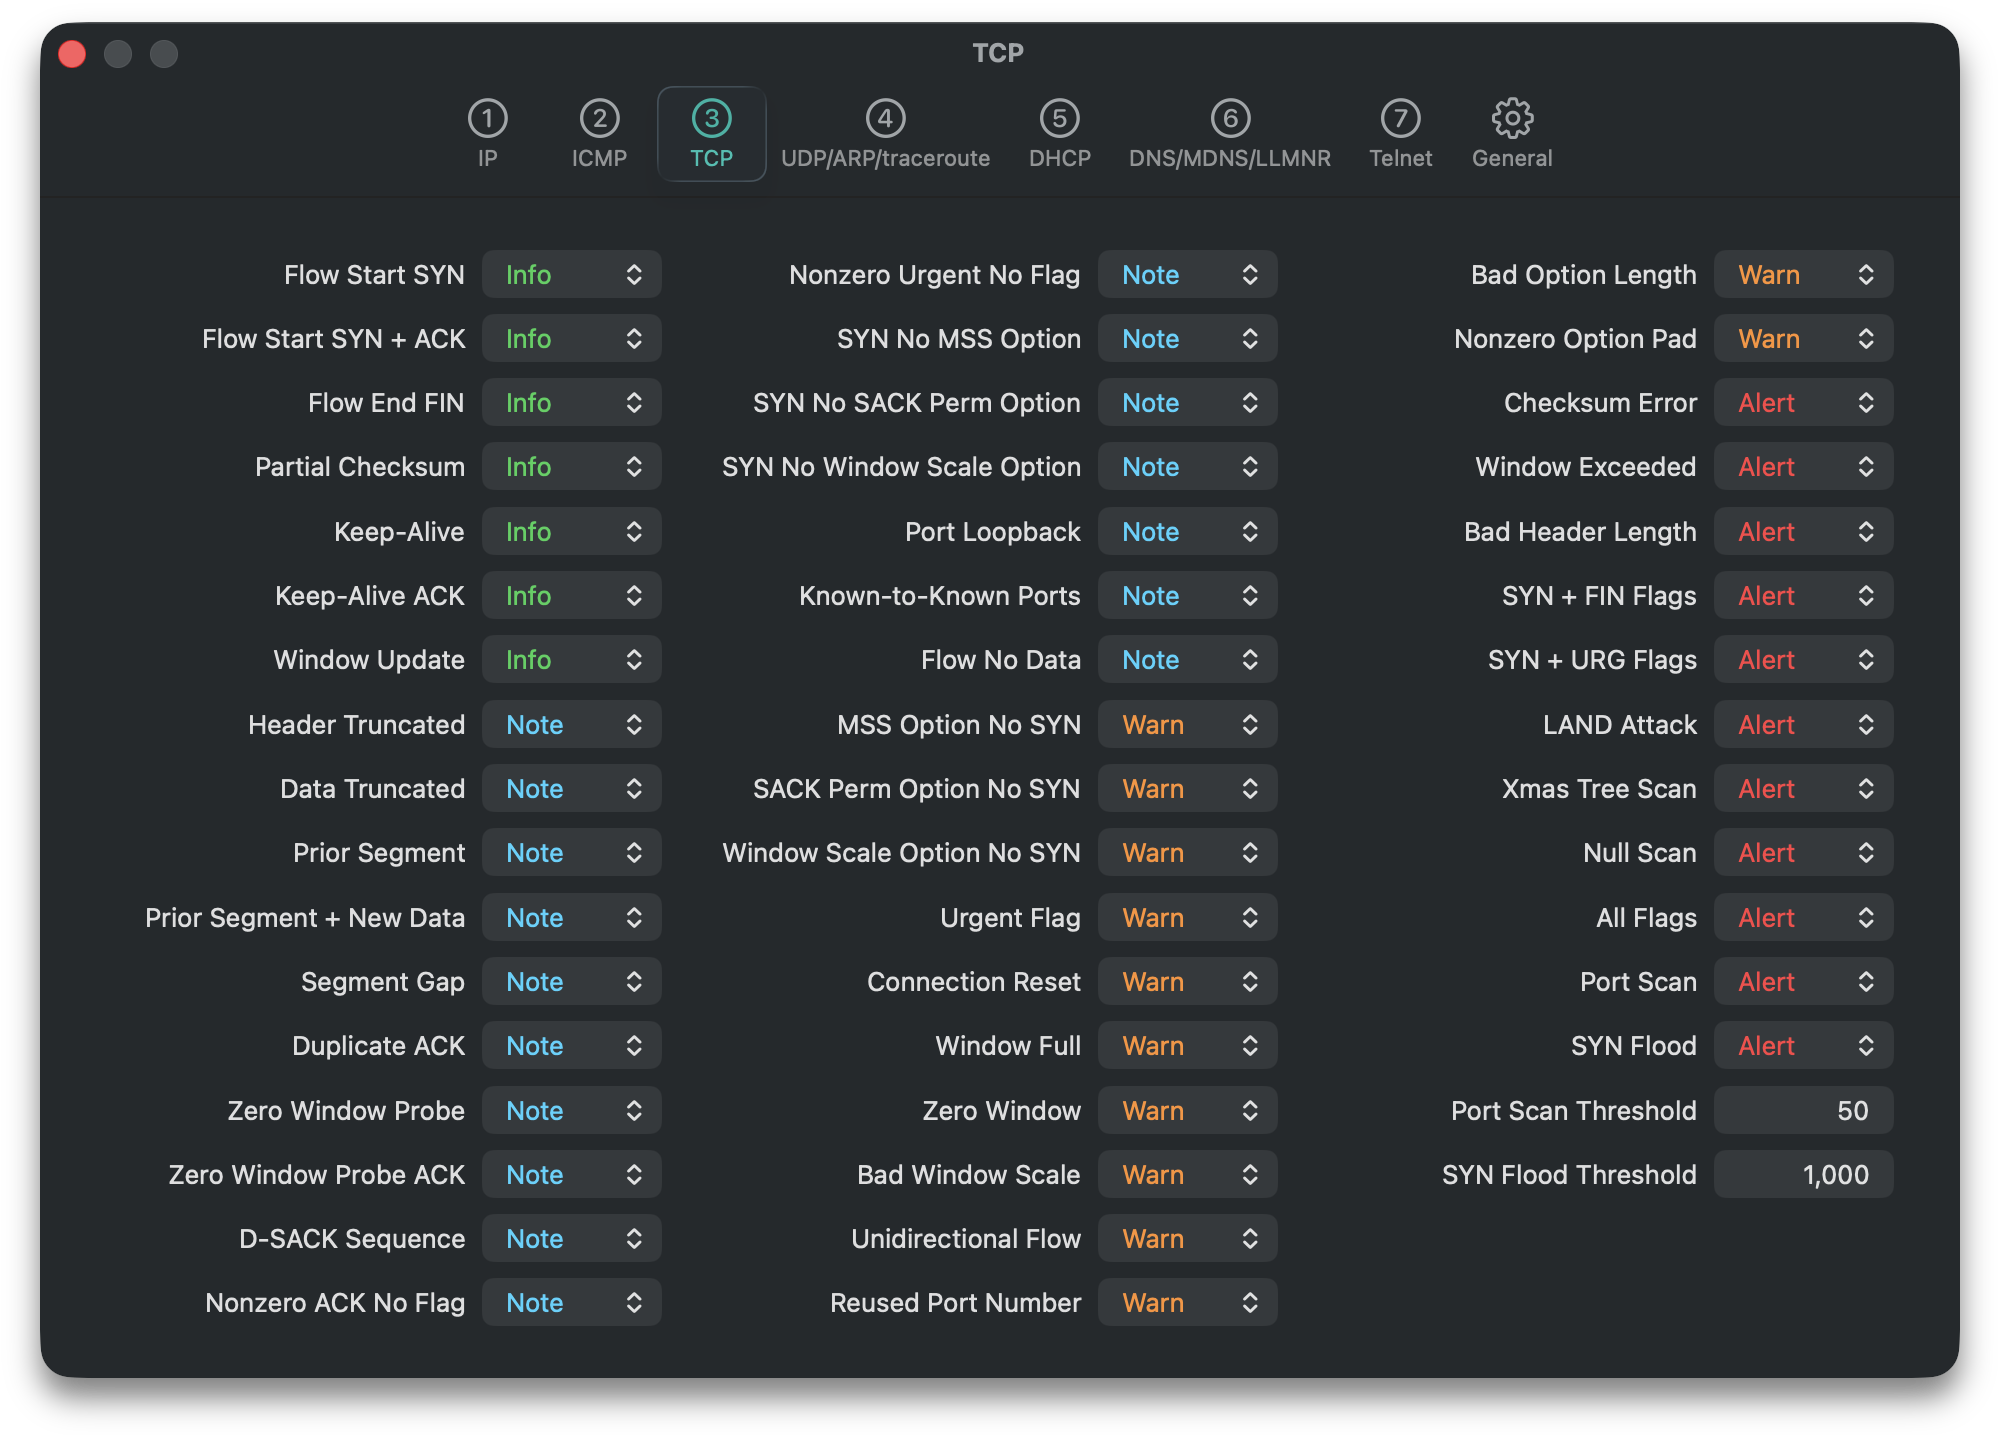Click the Port Scan Threshold field
This screenshot has height=1435, width=1998.
(x=1803, y=1111)
